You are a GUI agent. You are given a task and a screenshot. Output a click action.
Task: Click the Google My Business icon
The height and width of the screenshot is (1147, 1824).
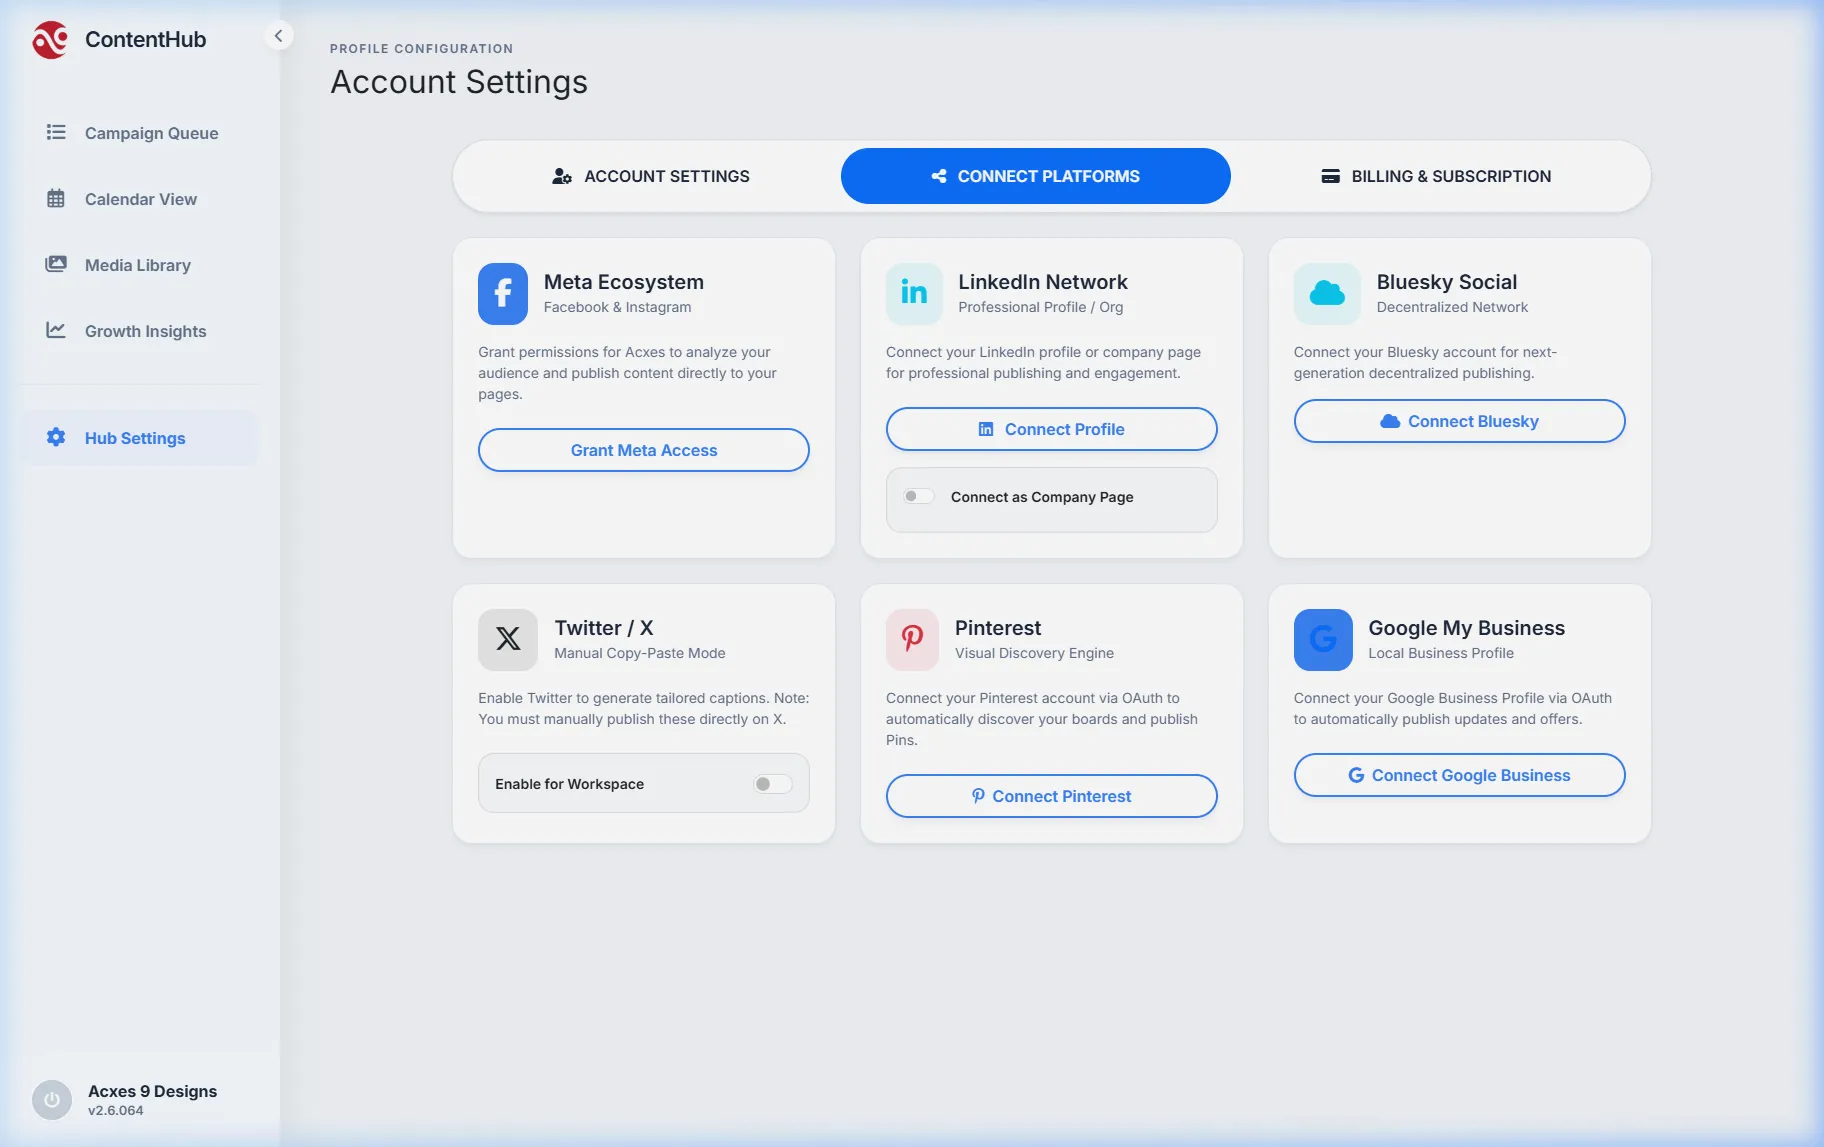tap(1323, 639)
